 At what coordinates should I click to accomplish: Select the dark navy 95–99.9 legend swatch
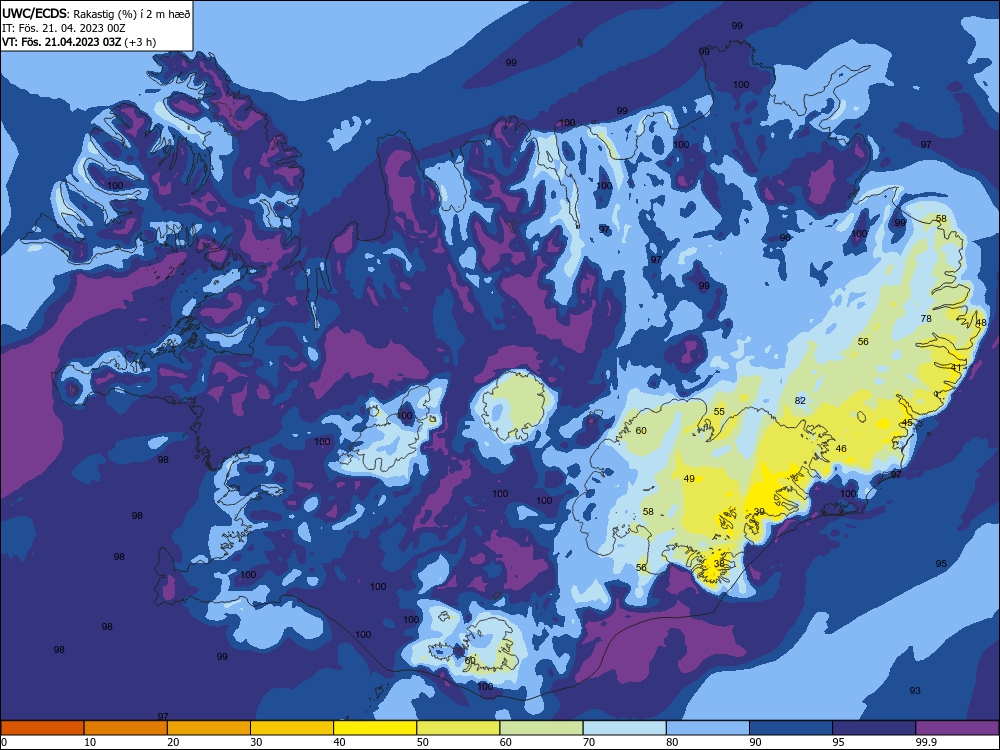[874, 728]
